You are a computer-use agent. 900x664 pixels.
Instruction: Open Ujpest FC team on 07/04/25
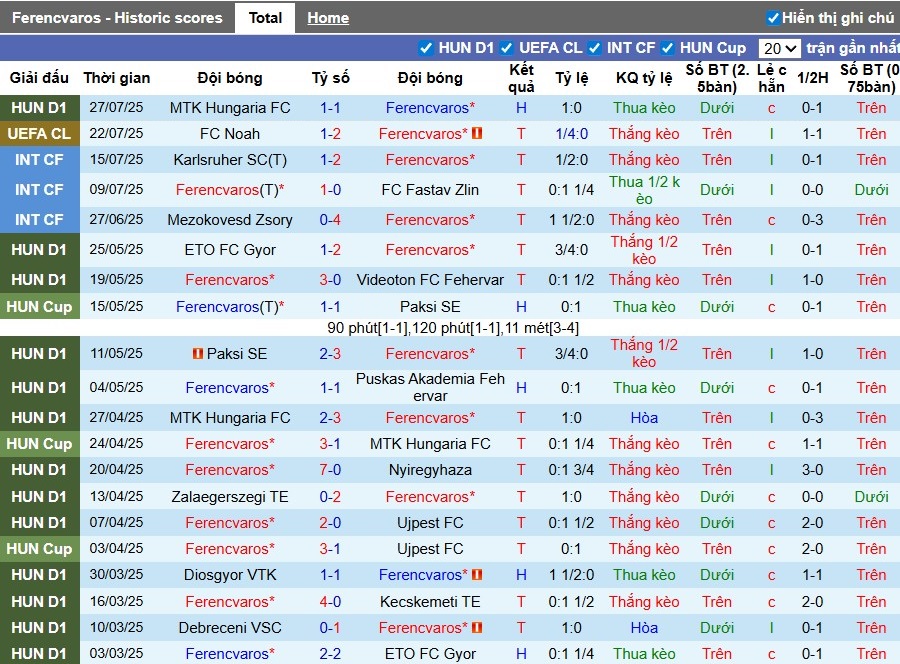click(x=430, y=523)
